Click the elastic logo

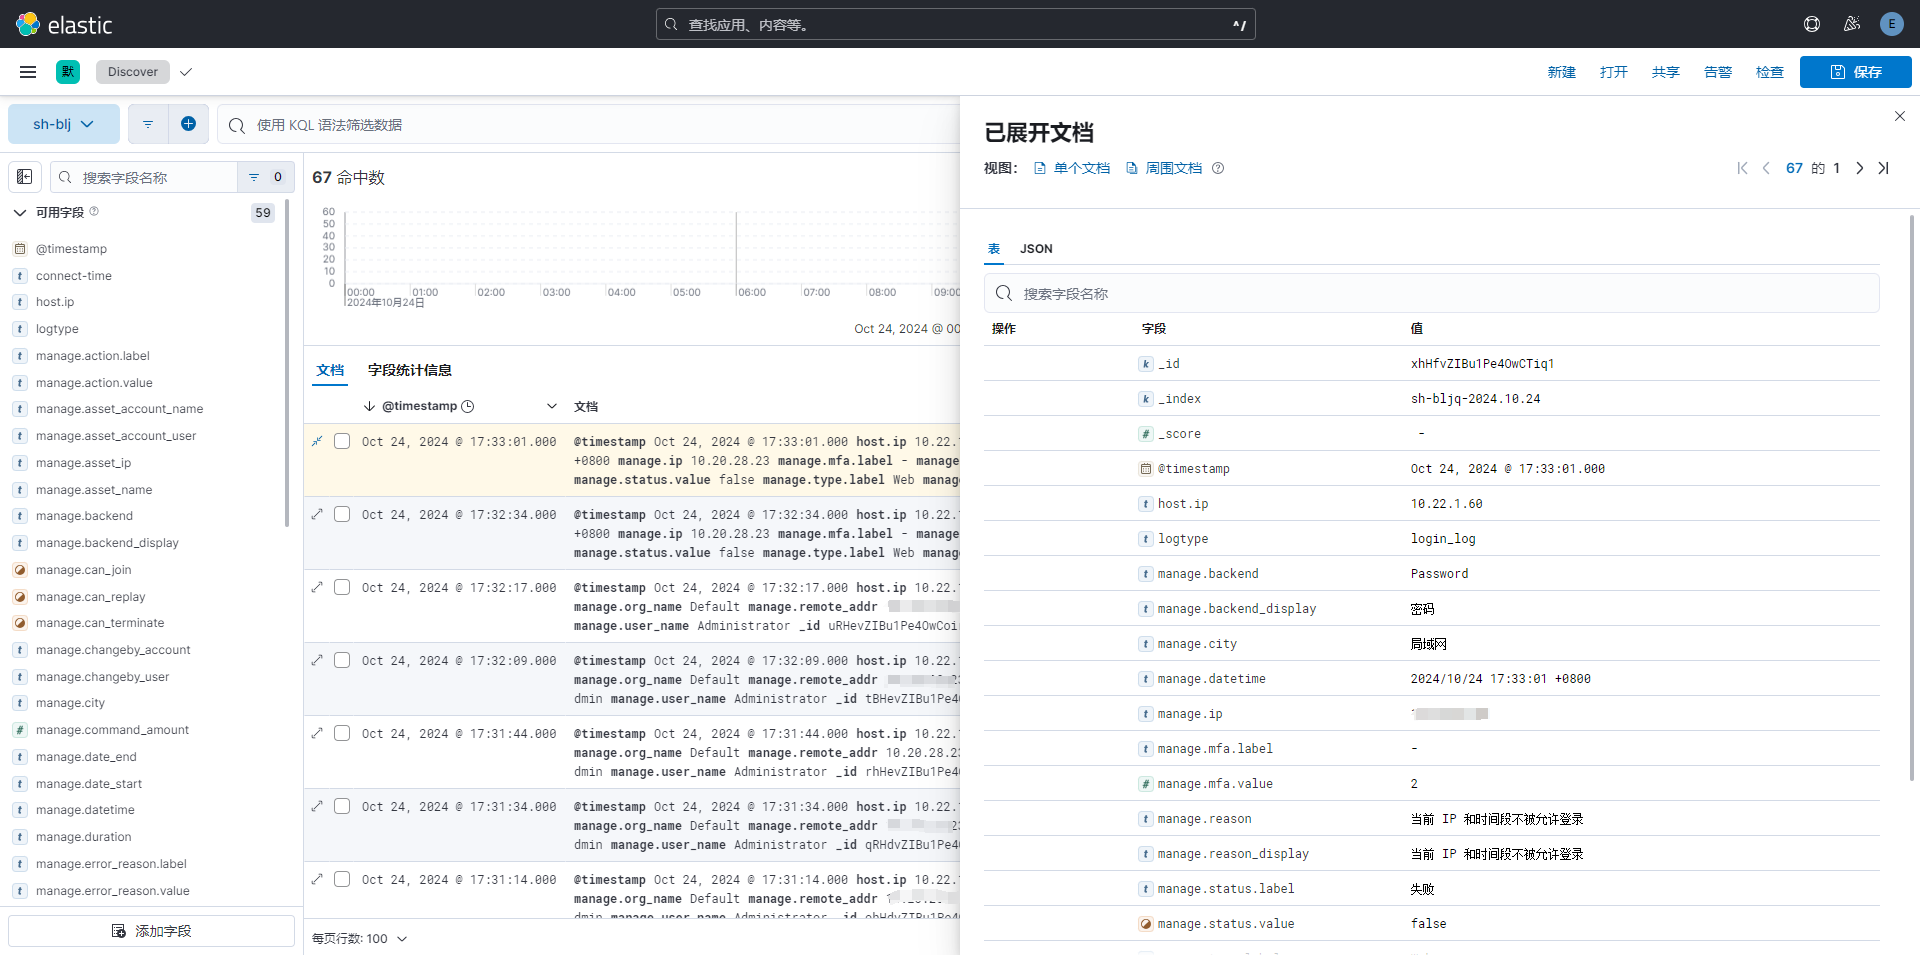coord(64,24)
